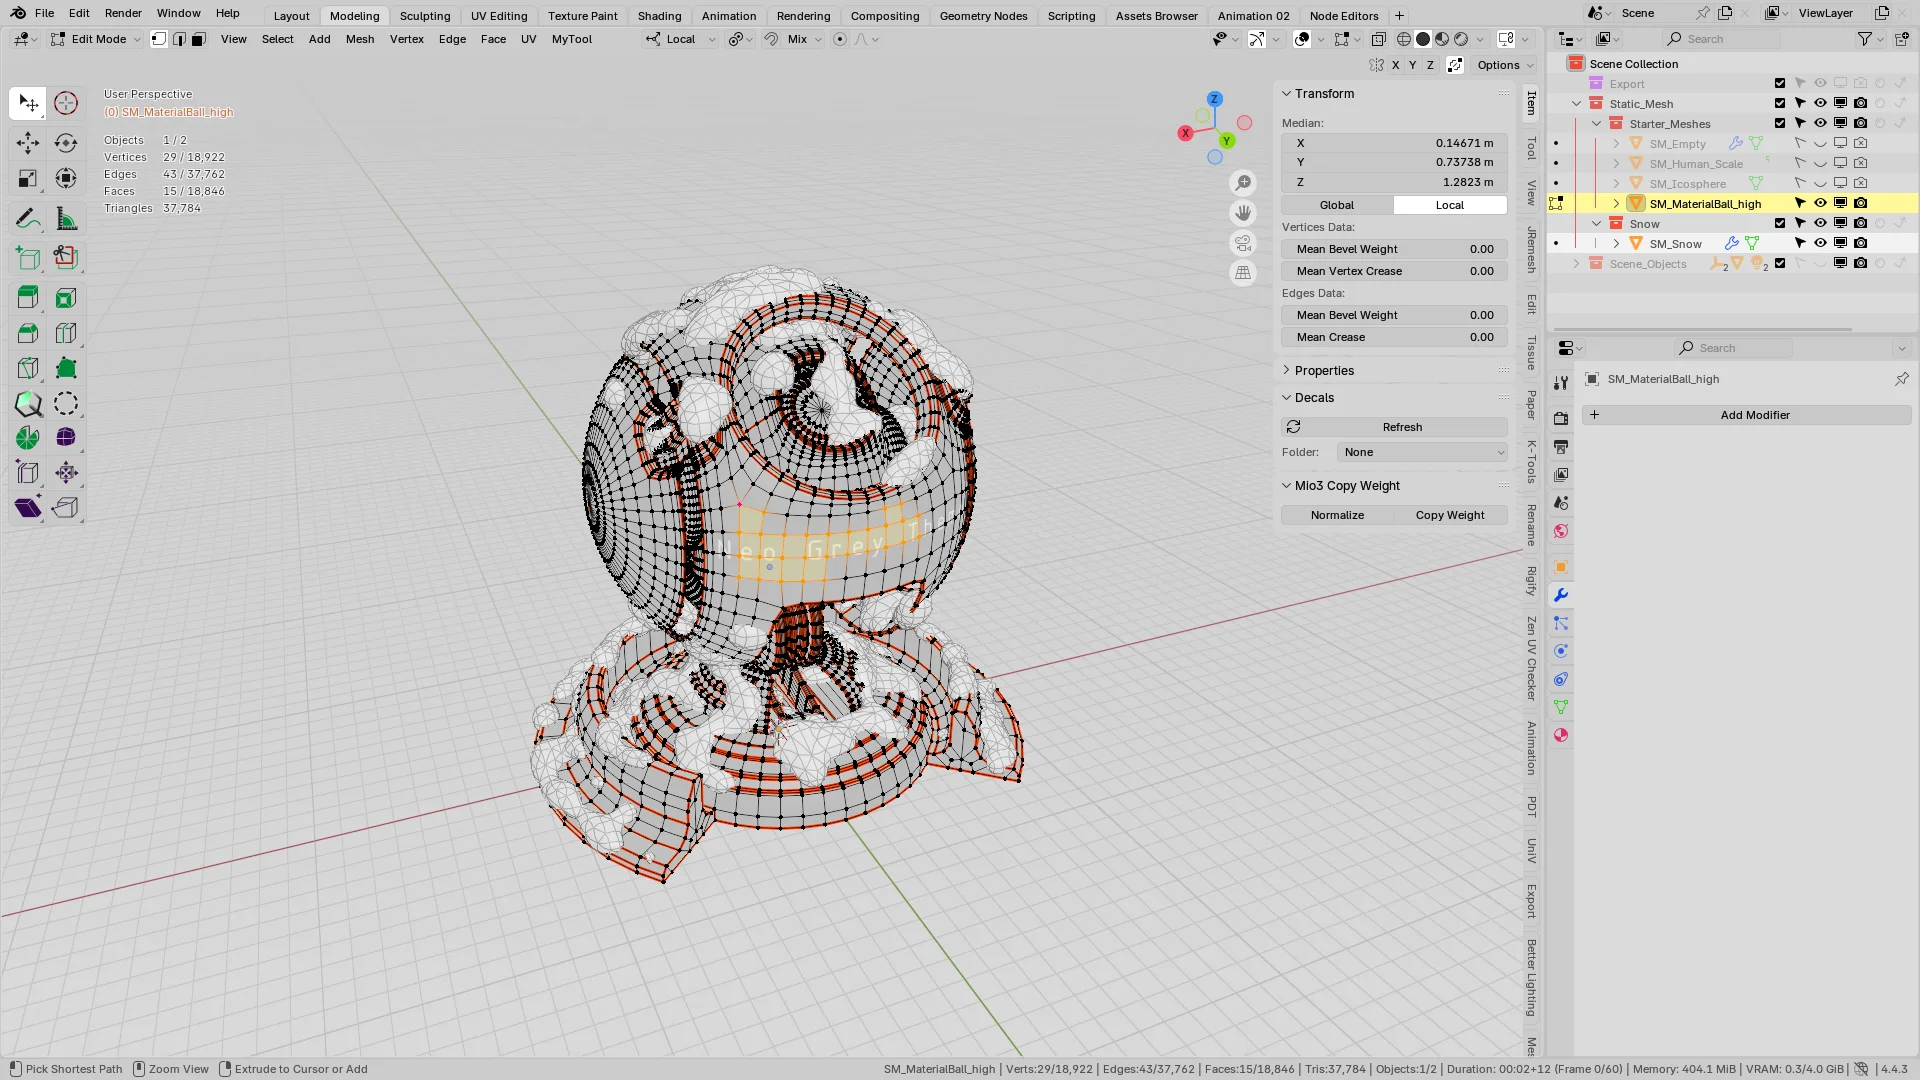
Task: Open the File menu
Action: click(x=44, y=13)
